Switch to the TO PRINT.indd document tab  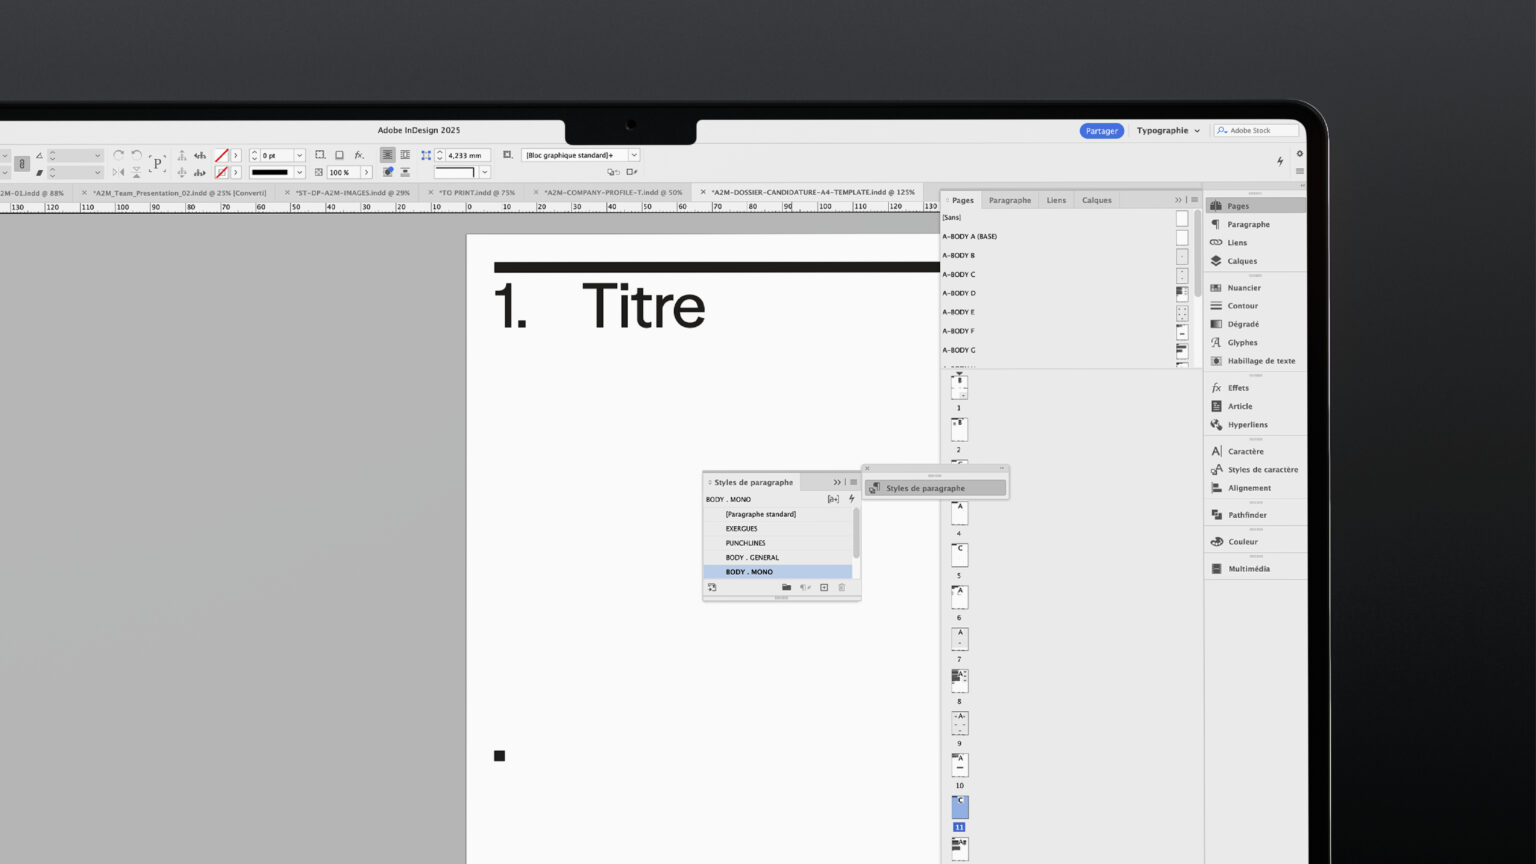477,193
